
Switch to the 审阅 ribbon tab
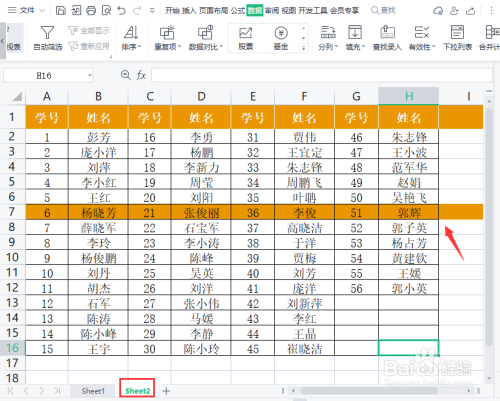272,11
